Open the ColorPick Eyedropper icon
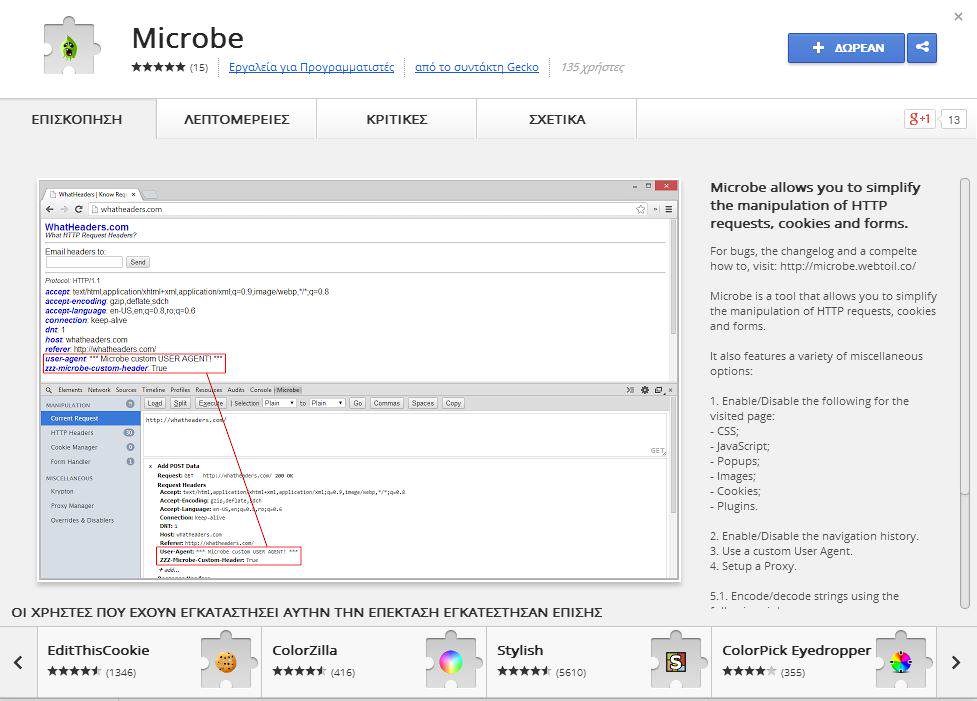The height and width of the screenshot is (701, 977). click(901, 660)
